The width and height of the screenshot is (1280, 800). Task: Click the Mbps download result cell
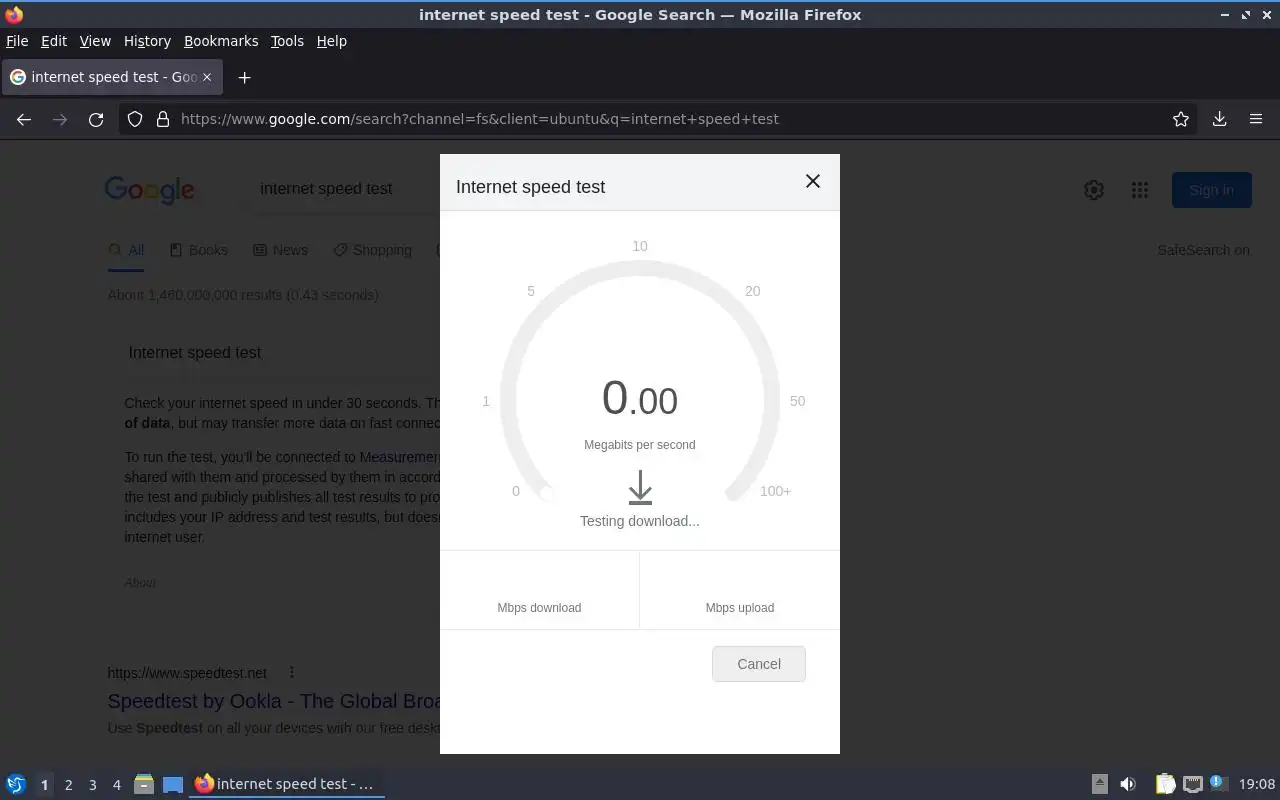tap(539, 590)
